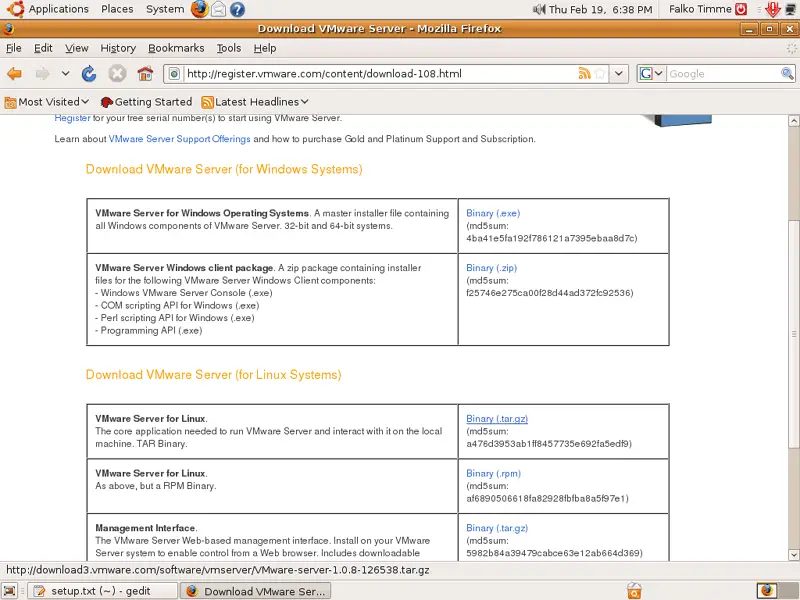
Task: Open the View menu
Action: click(x=77, y=48)
